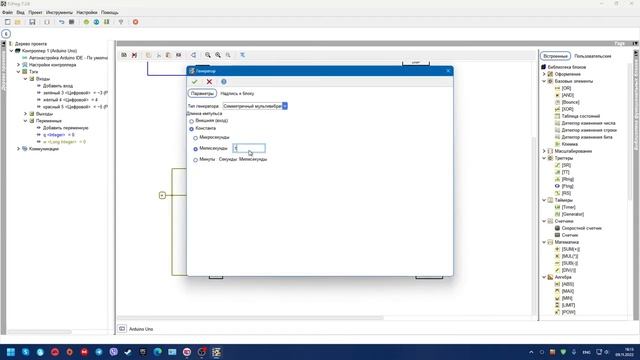
Task: Click the green compile icon in main toolbar
Action: [x=86, y=22]
